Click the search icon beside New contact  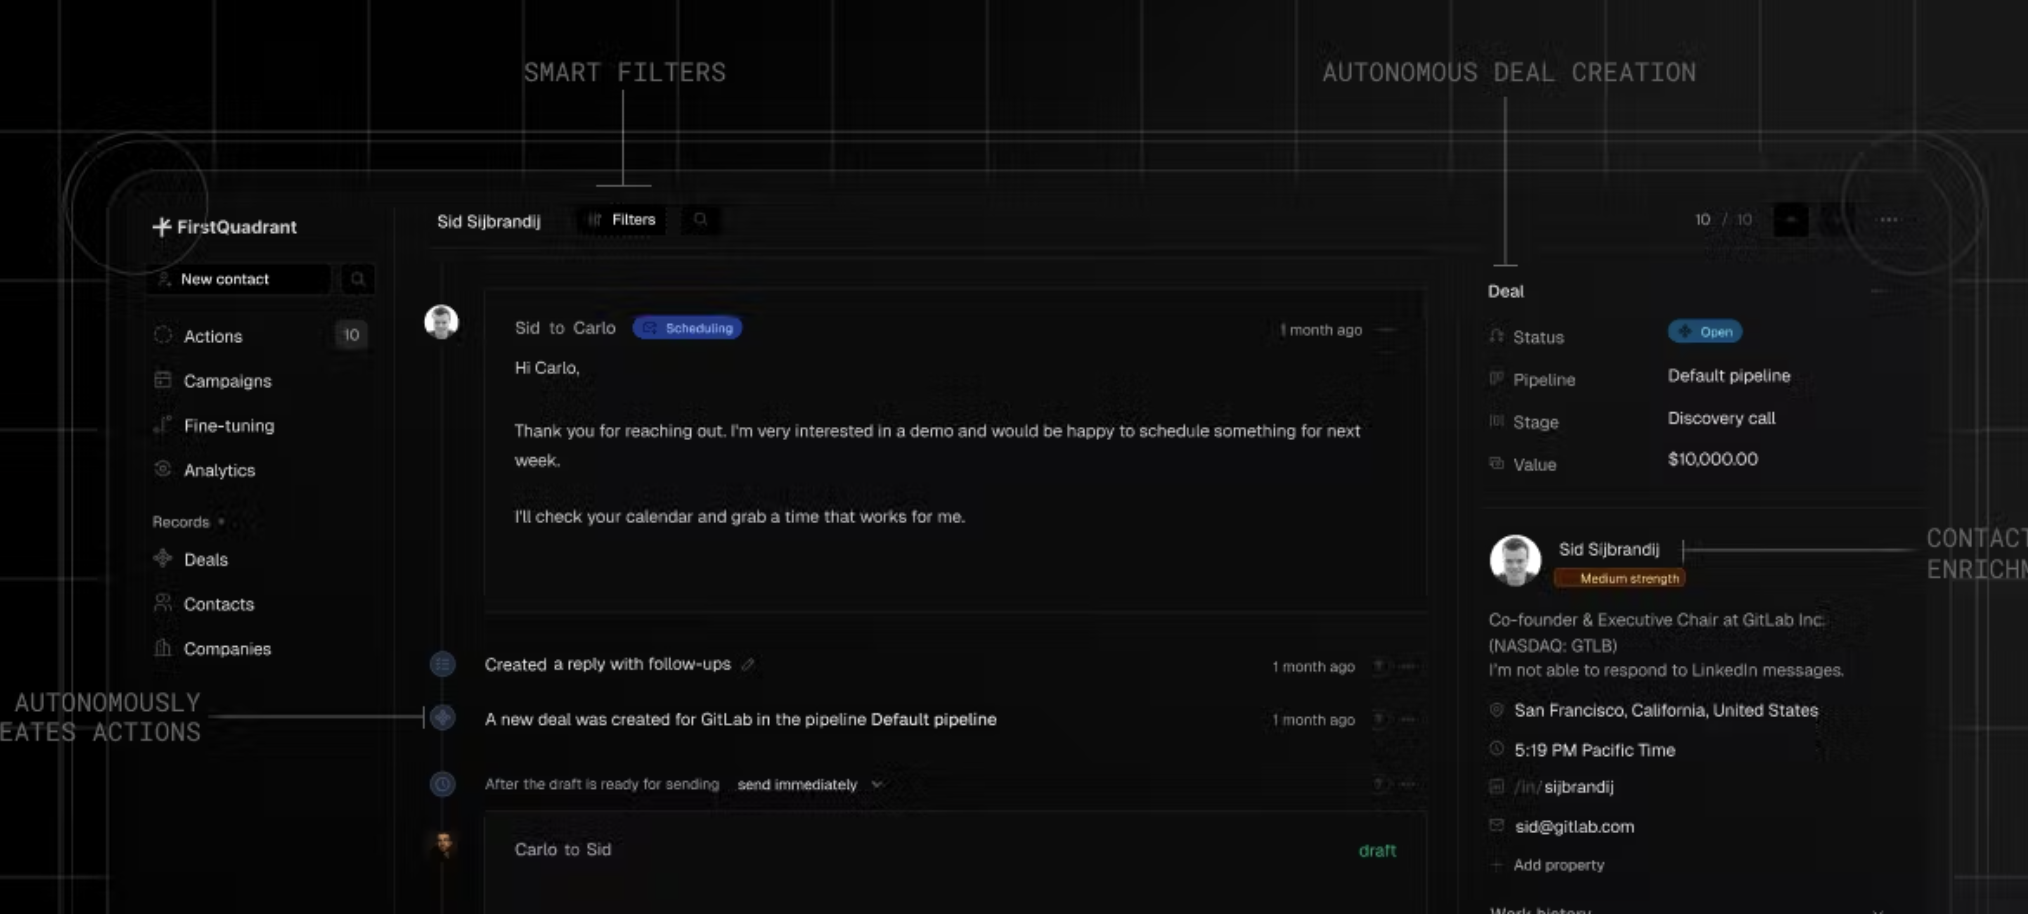pyautogui.click(x=357, y=279)
